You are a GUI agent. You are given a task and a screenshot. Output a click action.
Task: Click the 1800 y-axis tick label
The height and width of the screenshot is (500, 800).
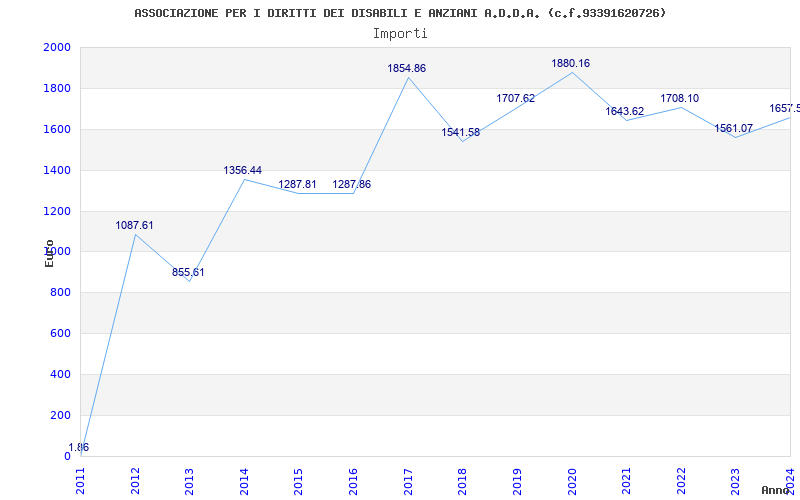[x=57, y=88]
